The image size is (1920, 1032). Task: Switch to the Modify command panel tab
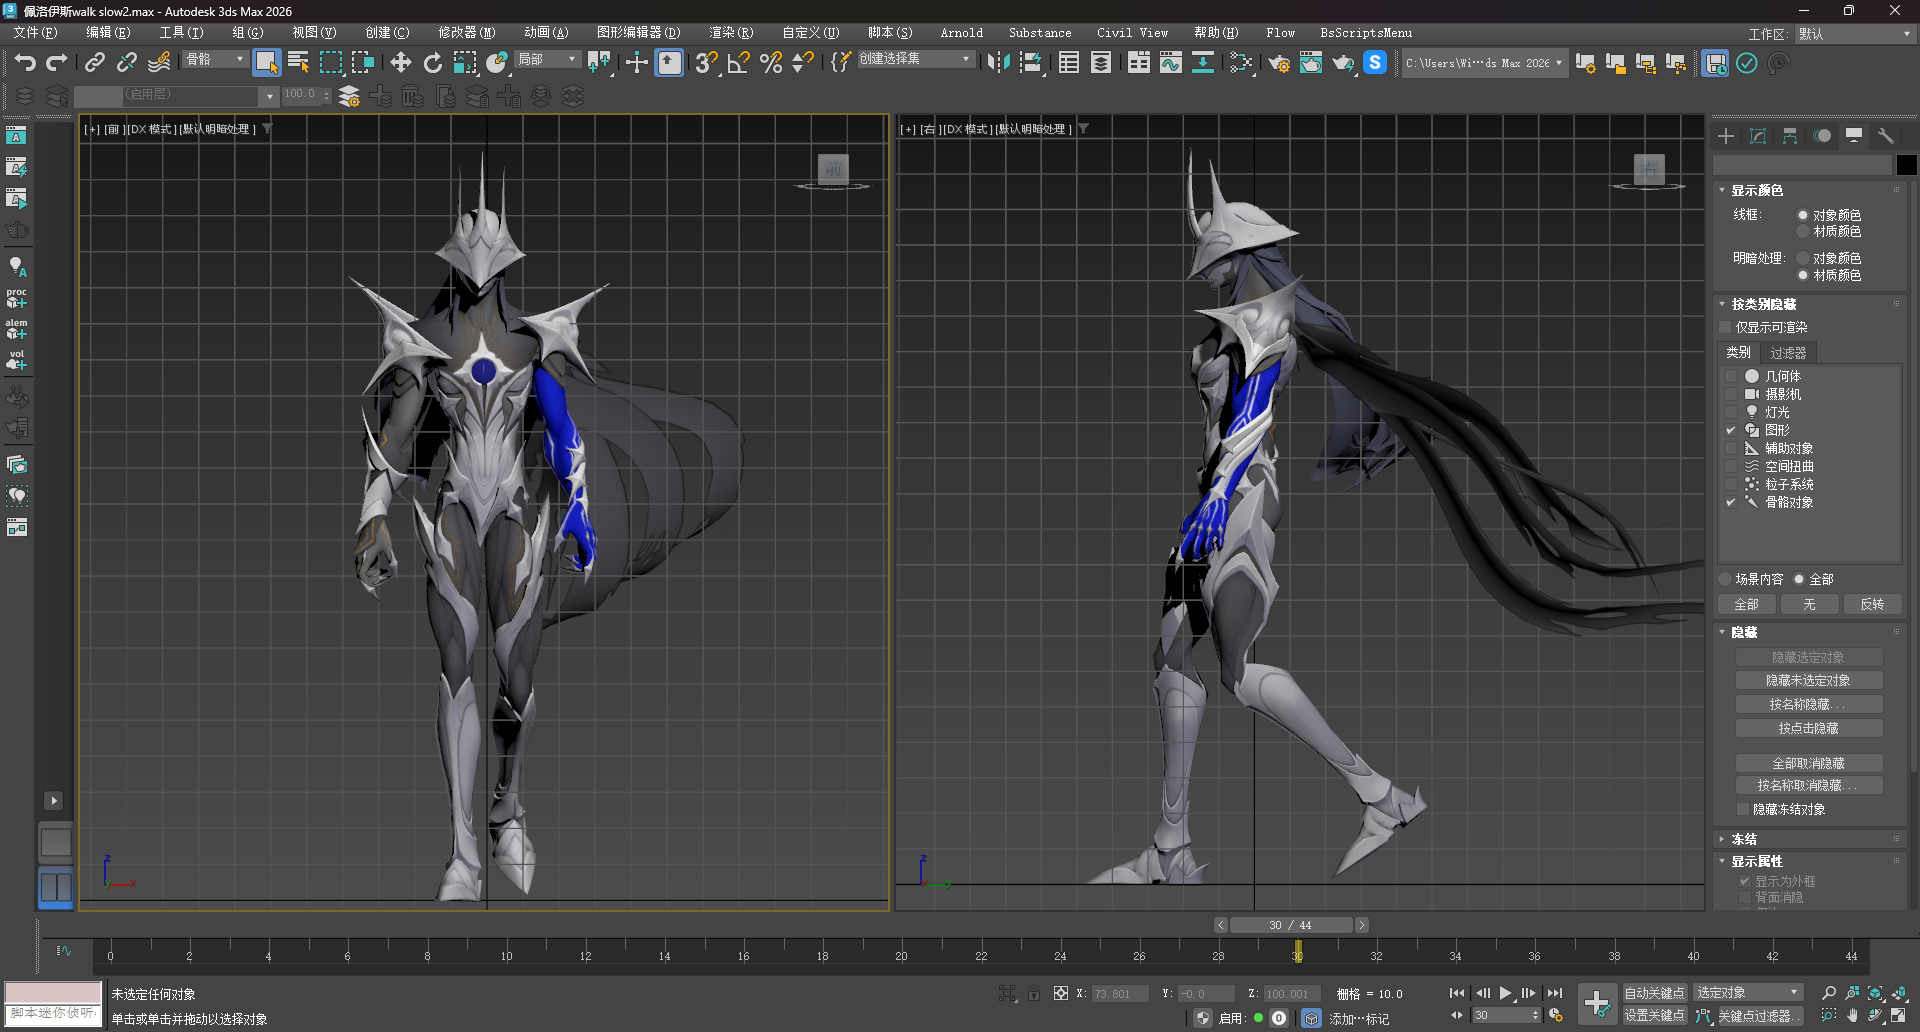(x=1758, y=136)
